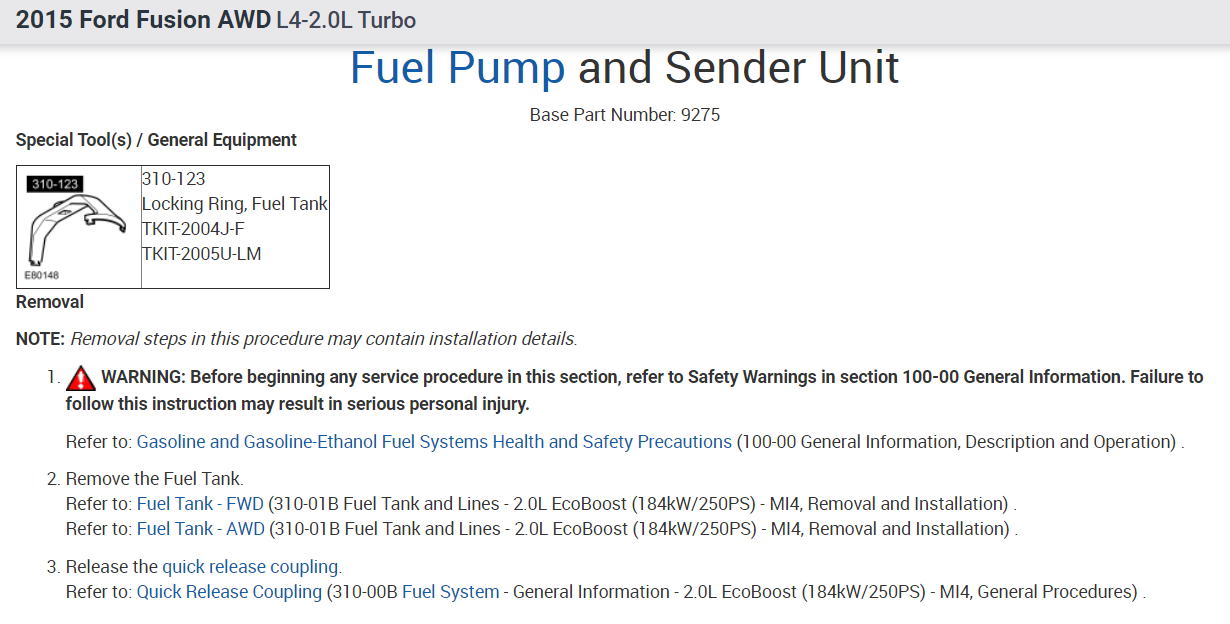Open the Fuel System link in step 3
Screen dimensions: 1230x624
450,592
